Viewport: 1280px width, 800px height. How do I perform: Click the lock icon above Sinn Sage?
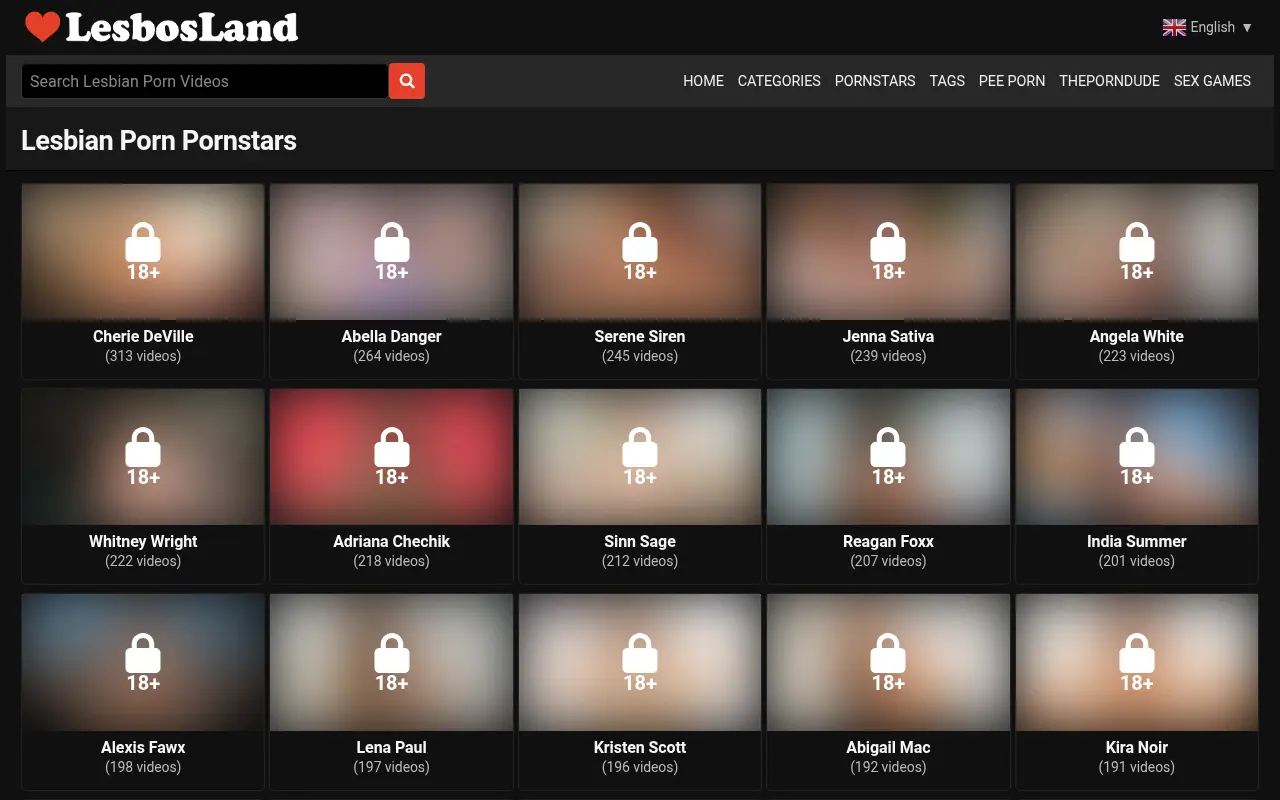(x=640, y=447)
